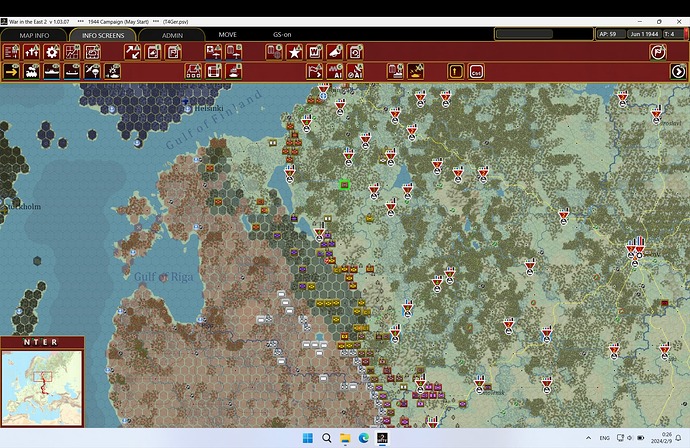Select the INFO SCREENS tab
This screenshot has height=448, width=690.
(x=103, y=35)
